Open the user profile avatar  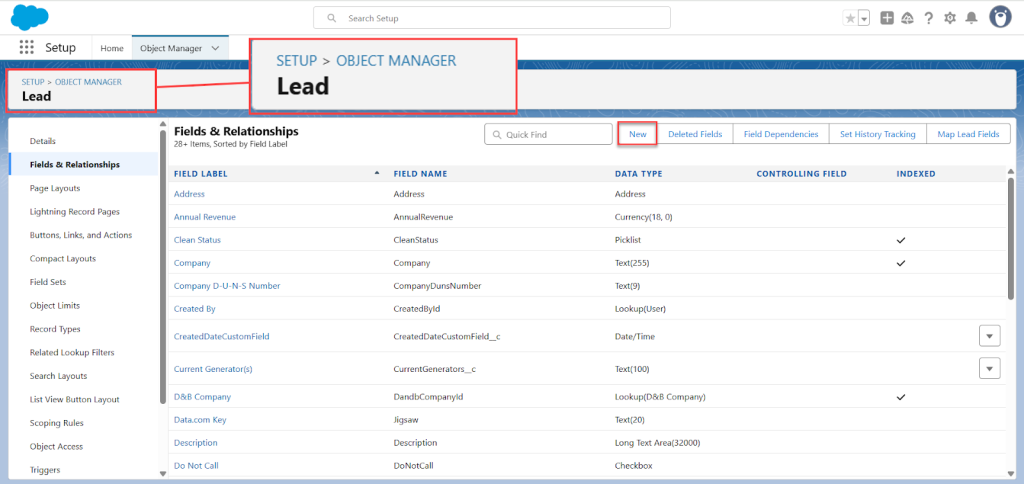pos(999,17)
